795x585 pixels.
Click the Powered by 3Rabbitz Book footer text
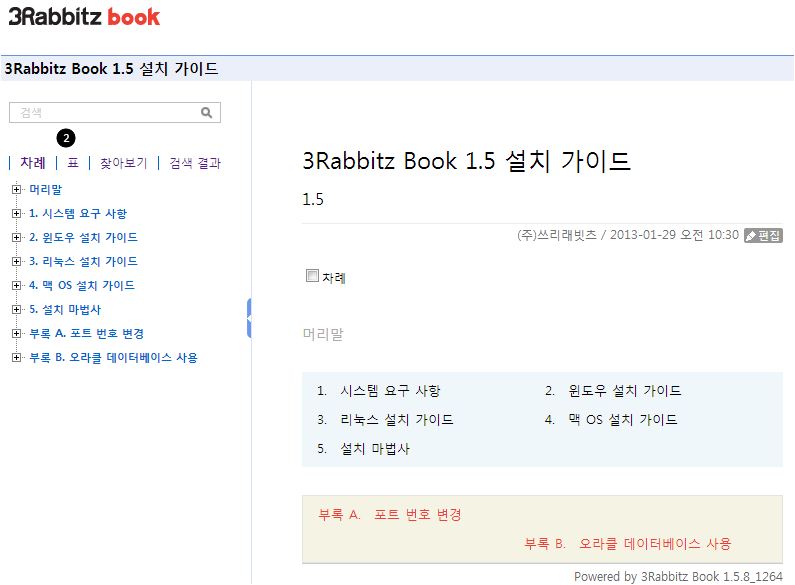tap(678, 576)
